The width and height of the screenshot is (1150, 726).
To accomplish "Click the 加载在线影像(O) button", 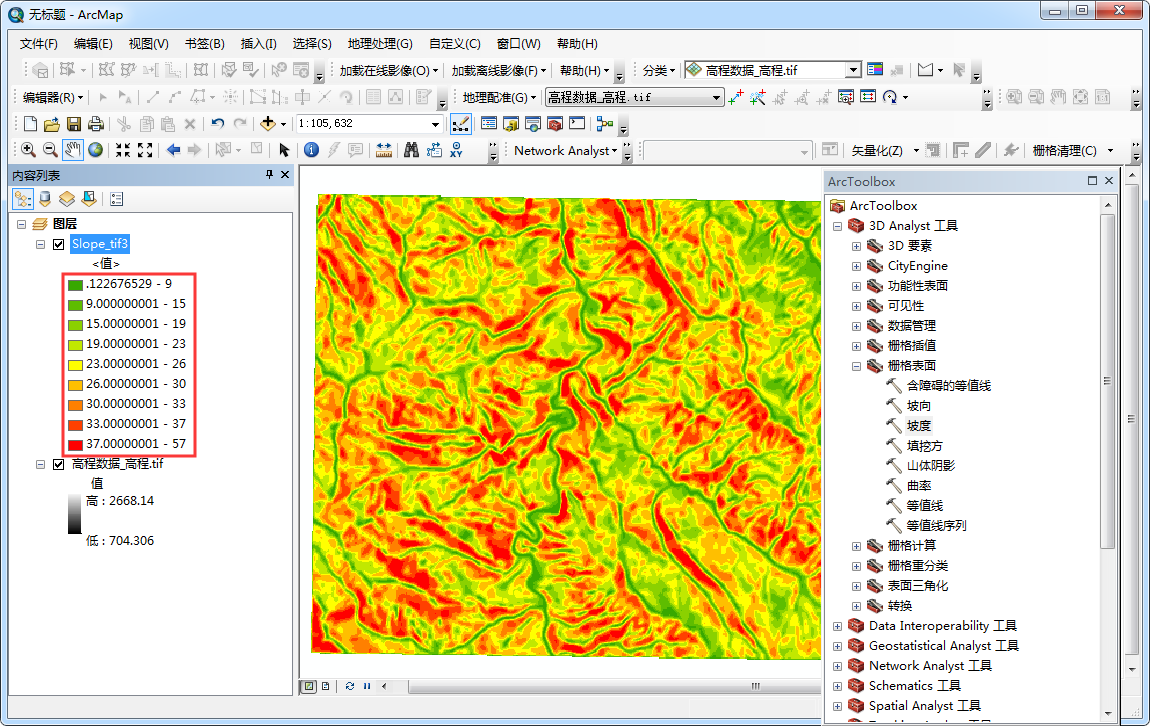I will tap(389, 70).
